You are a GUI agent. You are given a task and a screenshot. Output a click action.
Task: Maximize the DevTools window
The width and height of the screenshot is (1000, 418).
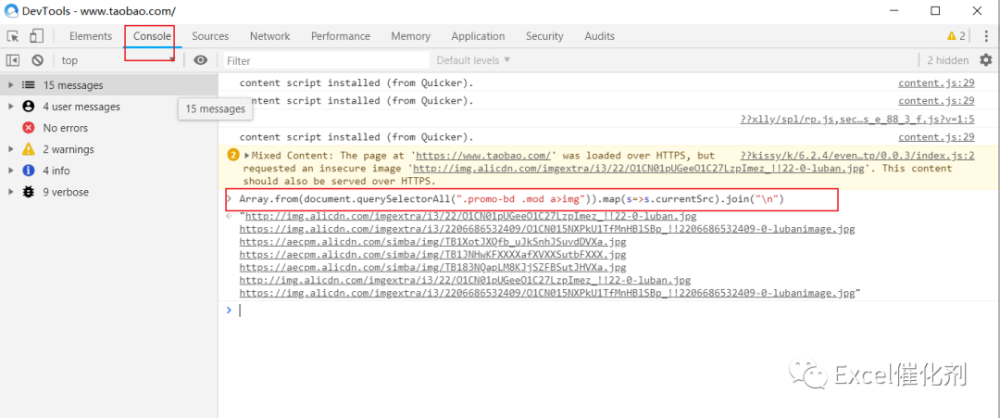tap(935, 11)
